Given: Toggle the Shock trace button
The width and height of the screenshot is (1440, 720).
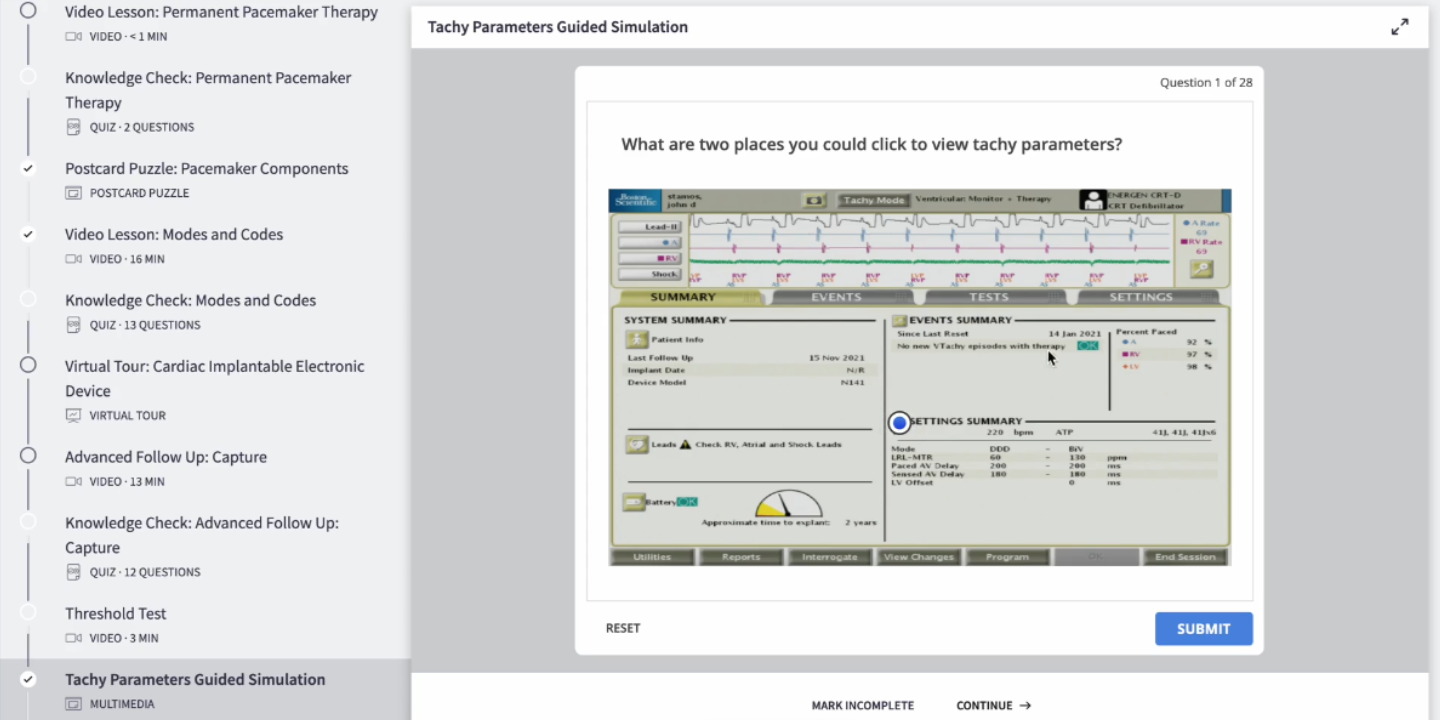Looking at the screenshot, I should pyautogui.click(x=650, y=274).
